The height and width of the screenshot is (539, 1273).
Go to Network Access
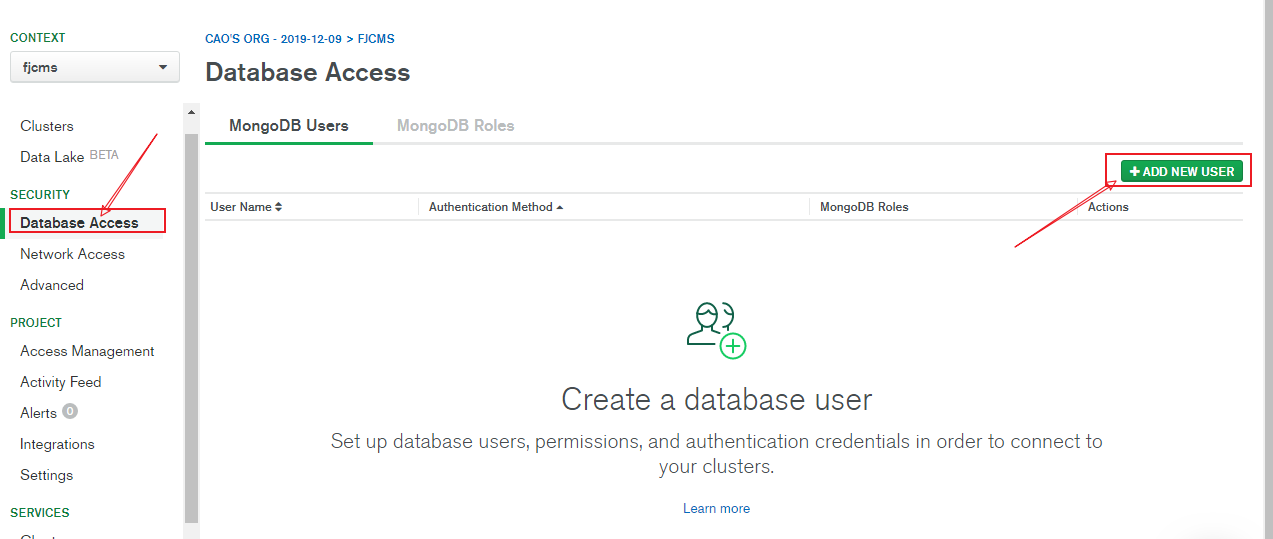(72, 254)
